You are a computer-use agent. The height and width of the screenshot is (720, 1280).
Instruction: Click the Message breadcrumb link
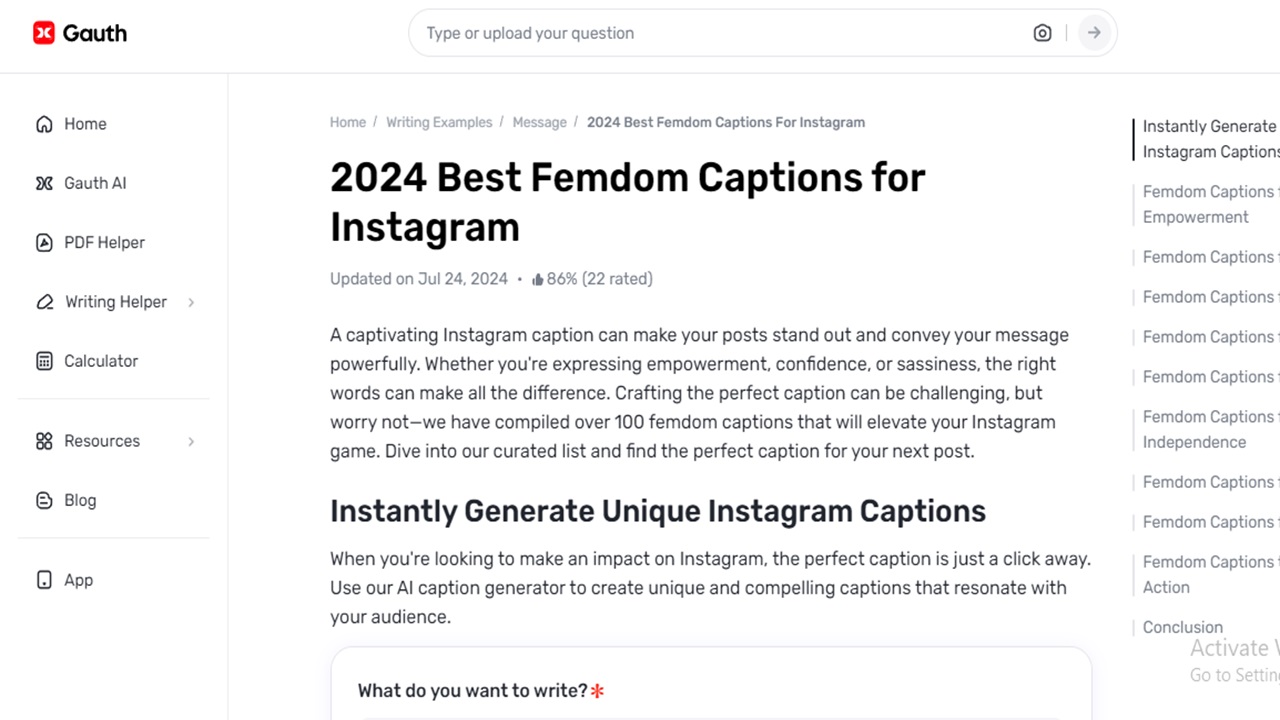(539, 122)
